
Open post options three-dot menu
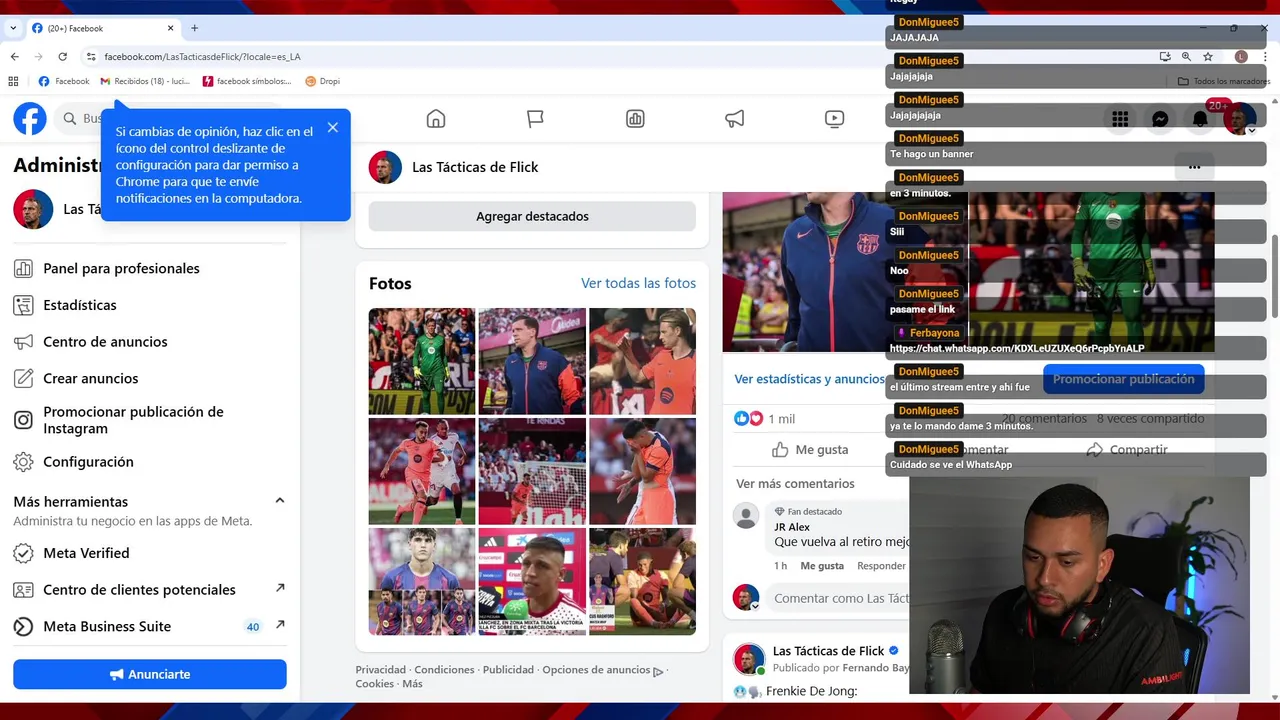pos(1194,167)
